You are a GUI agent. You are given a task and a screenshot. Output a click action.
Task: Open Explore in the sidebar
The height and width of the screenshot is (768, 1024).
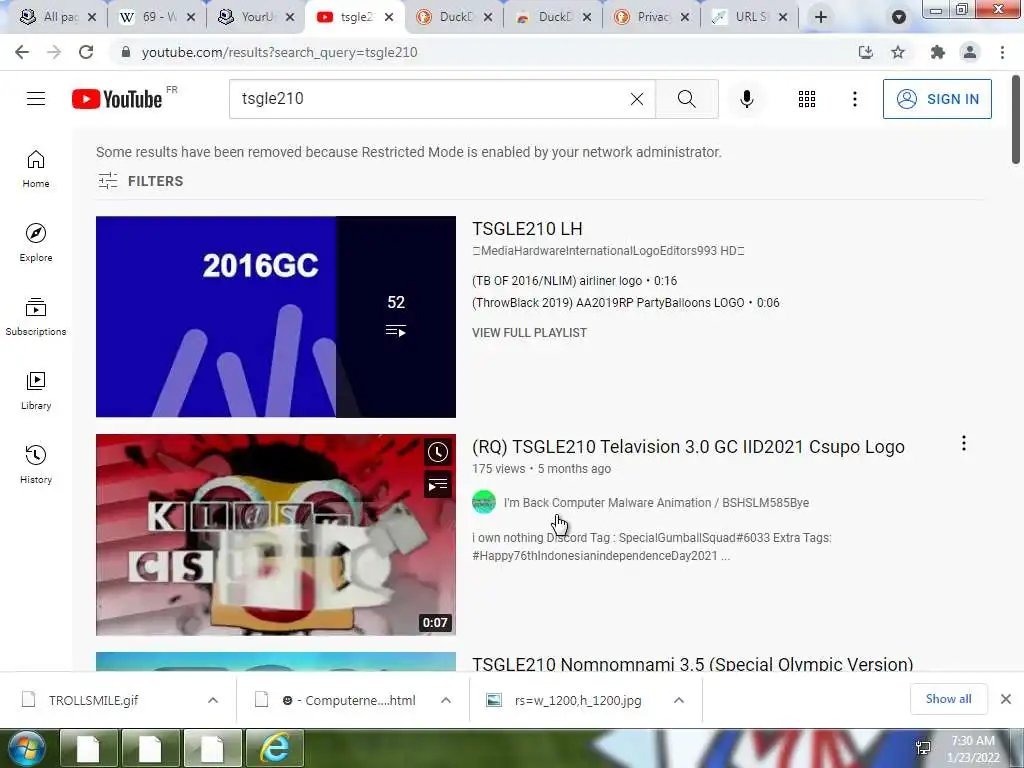[x=36, y=242]
